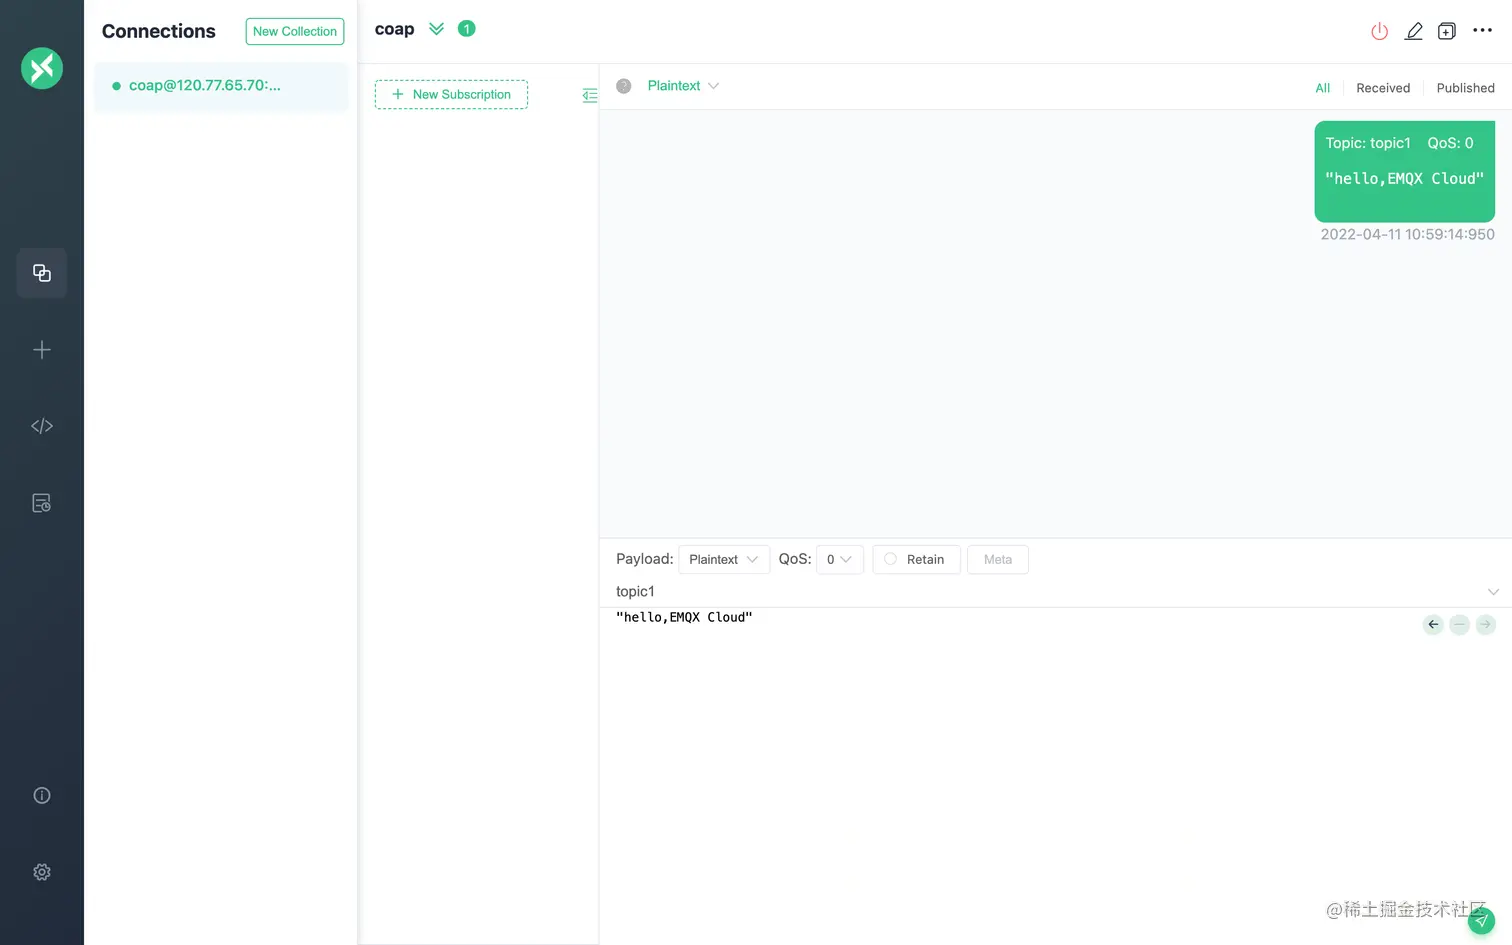Open the Connections panel in sidebar
This screenshot has height=945, width=1512.
point(41,272)
